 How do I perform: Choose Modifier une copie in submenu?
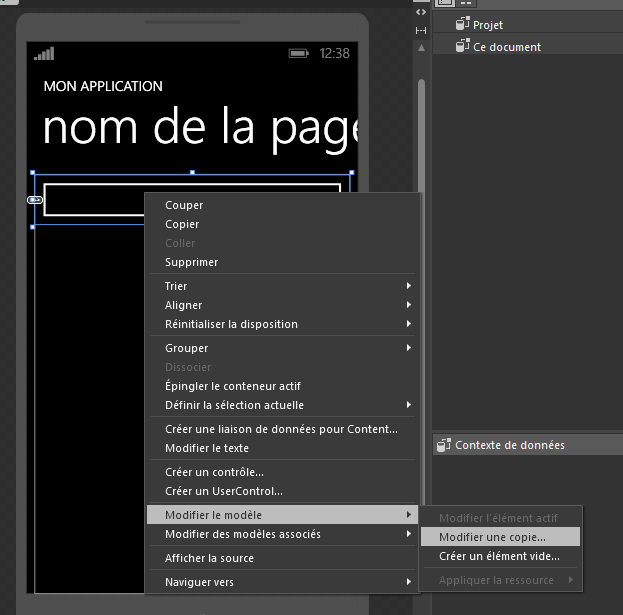501,537
